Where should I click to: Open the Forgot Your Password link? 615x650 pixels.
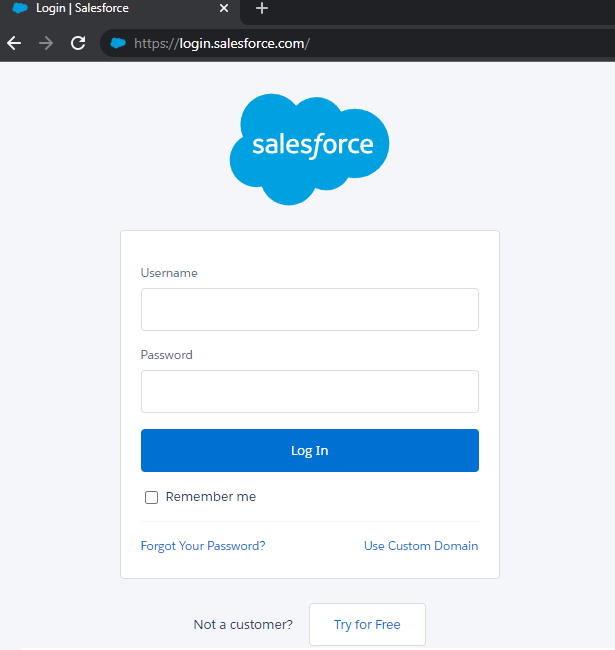203,546
